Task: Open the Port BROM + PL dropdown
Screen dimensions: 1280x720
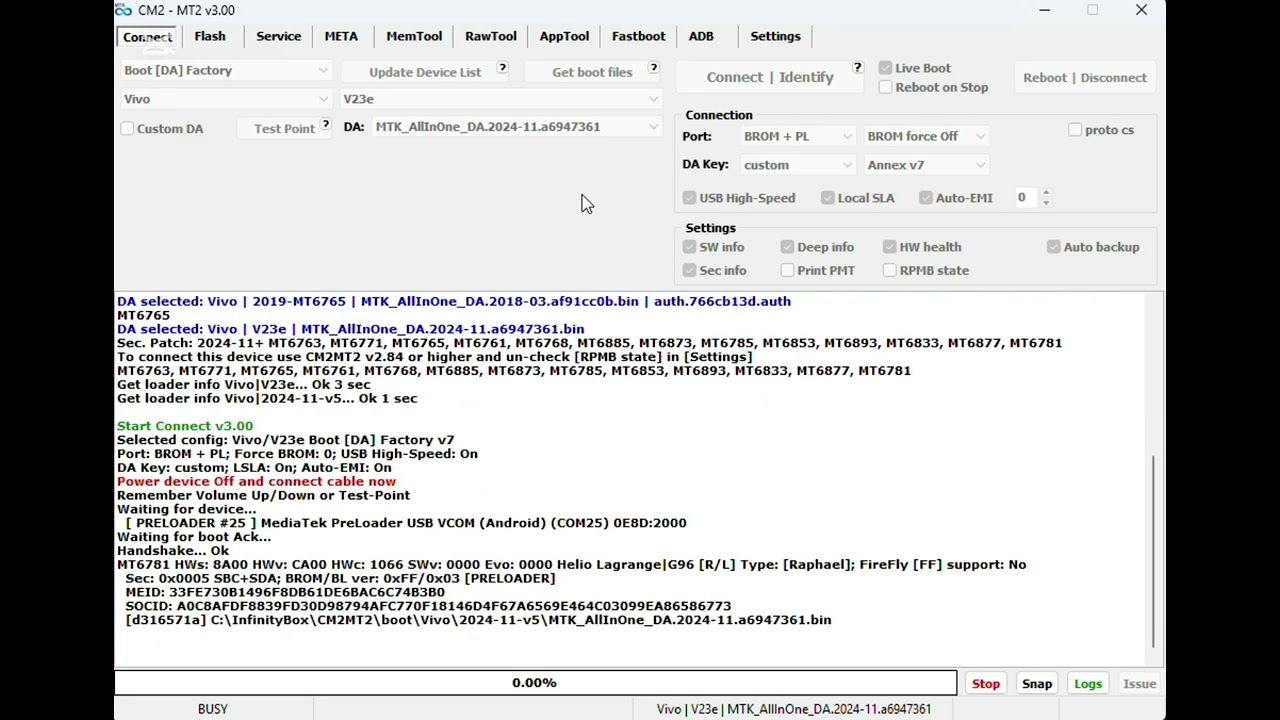Action: click(797, 136)
